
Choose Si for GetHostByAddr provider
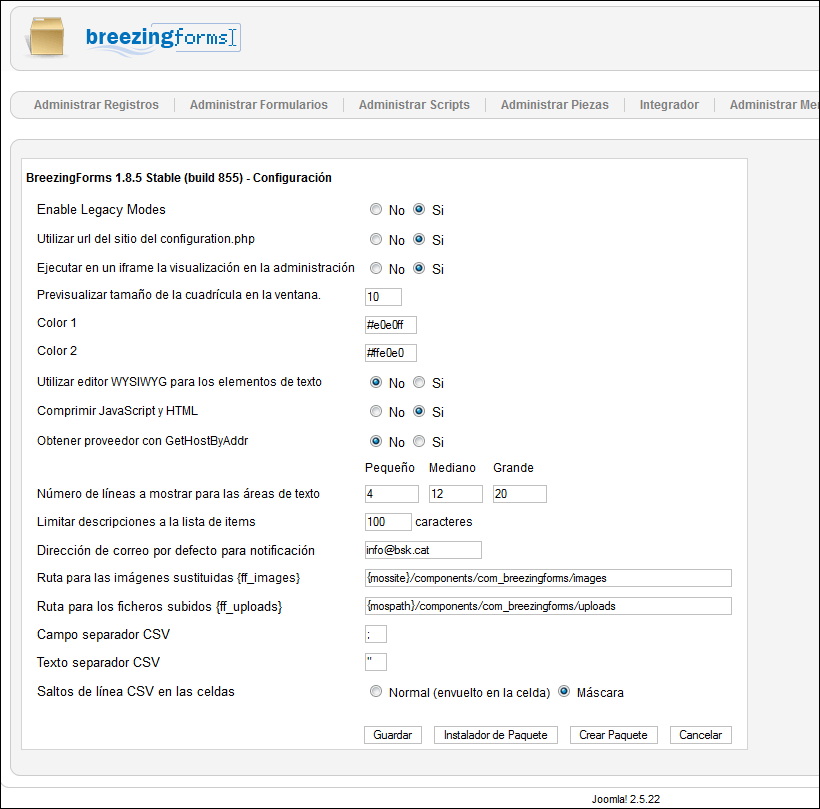[418, 441]
